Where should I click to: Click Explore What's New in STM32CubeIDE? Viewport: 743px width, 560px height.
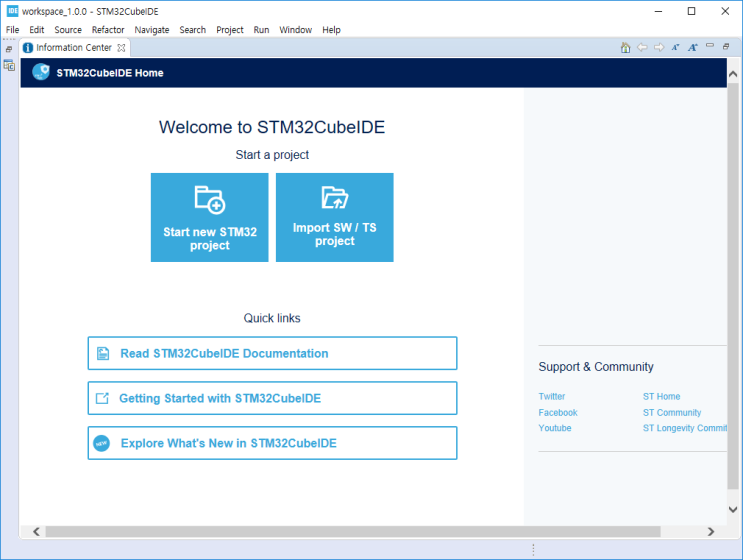click(272, 443)
